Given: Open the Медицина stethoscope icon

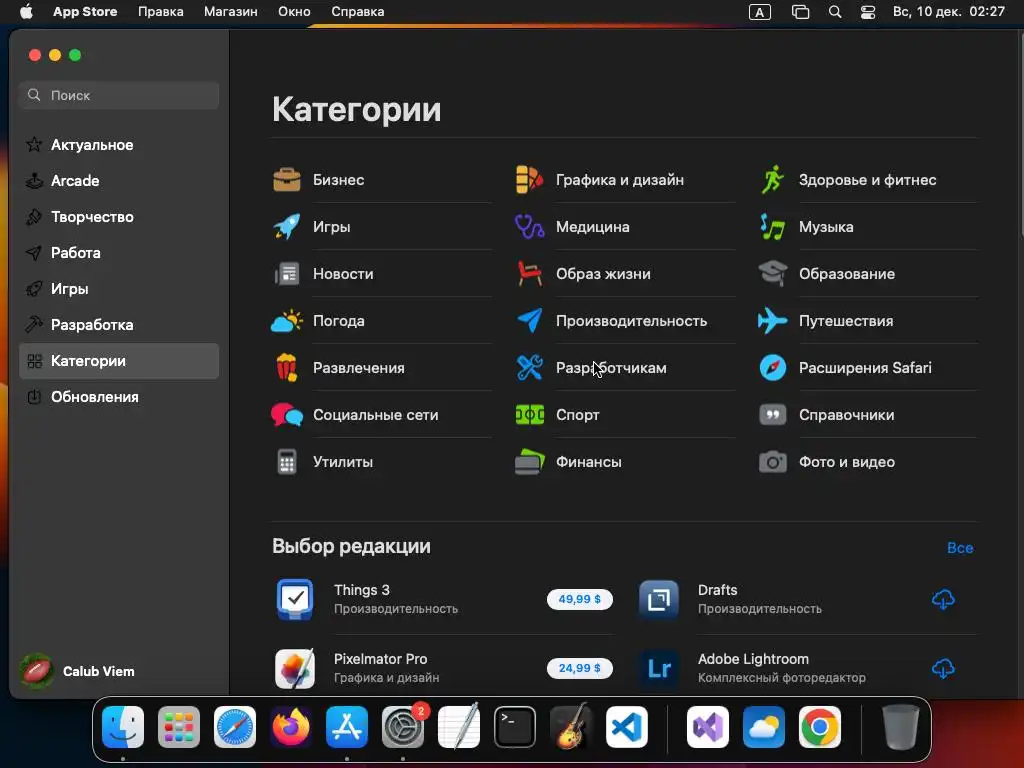Looking at the screenshot, I should [x=530, y=227].
